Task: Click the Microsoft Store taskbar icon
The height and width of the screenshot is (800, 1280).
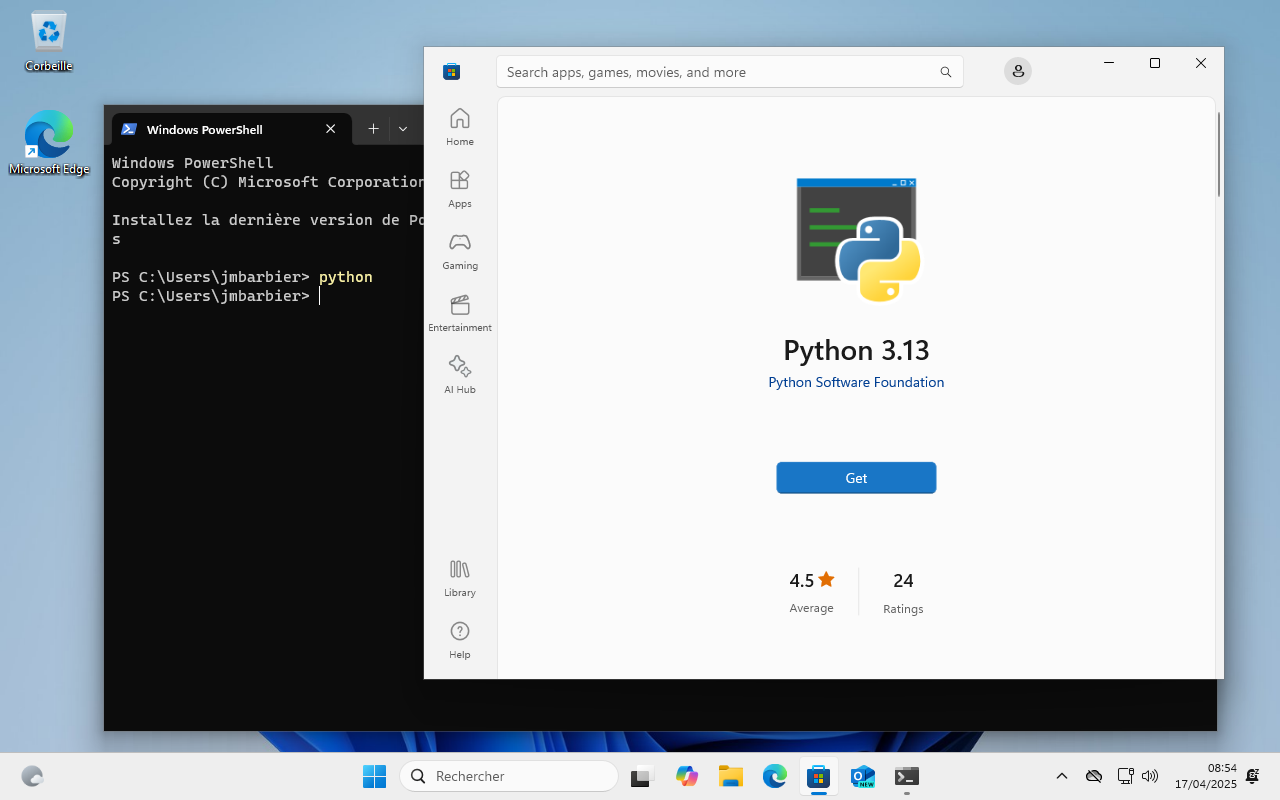Action: [x=818, y=776]
